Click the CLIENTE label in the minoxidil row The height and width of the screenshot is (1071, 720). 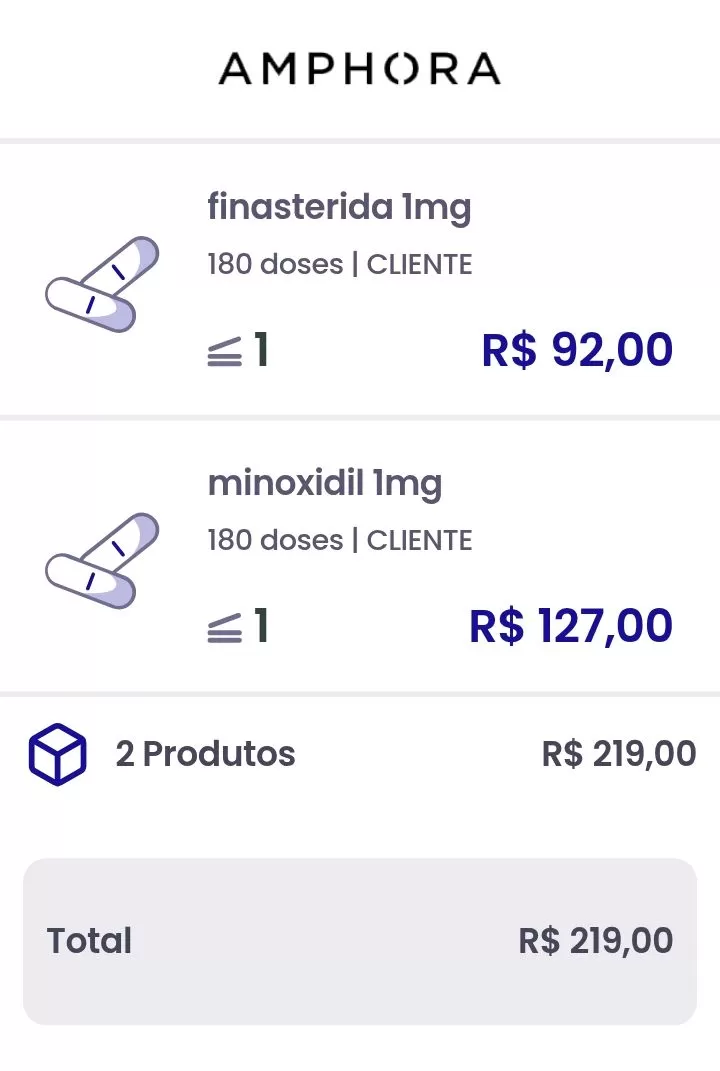pos(420,541)
